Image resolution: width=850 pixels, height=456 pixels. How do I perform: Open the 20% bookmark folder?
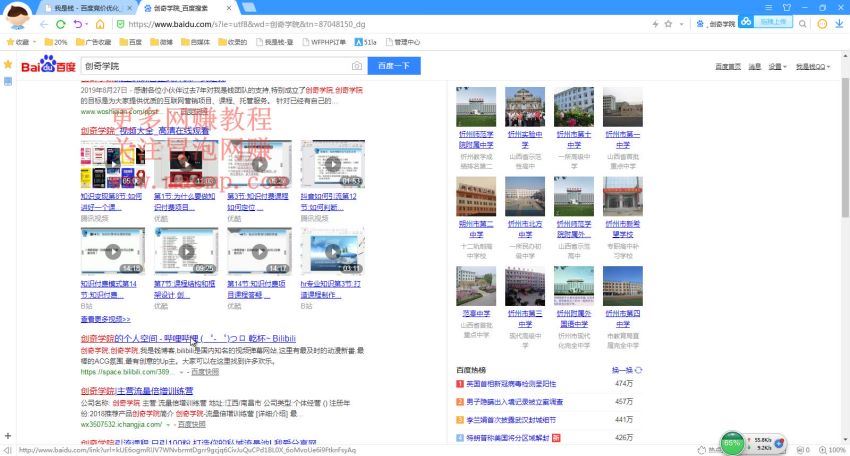(x=56, y=42)
